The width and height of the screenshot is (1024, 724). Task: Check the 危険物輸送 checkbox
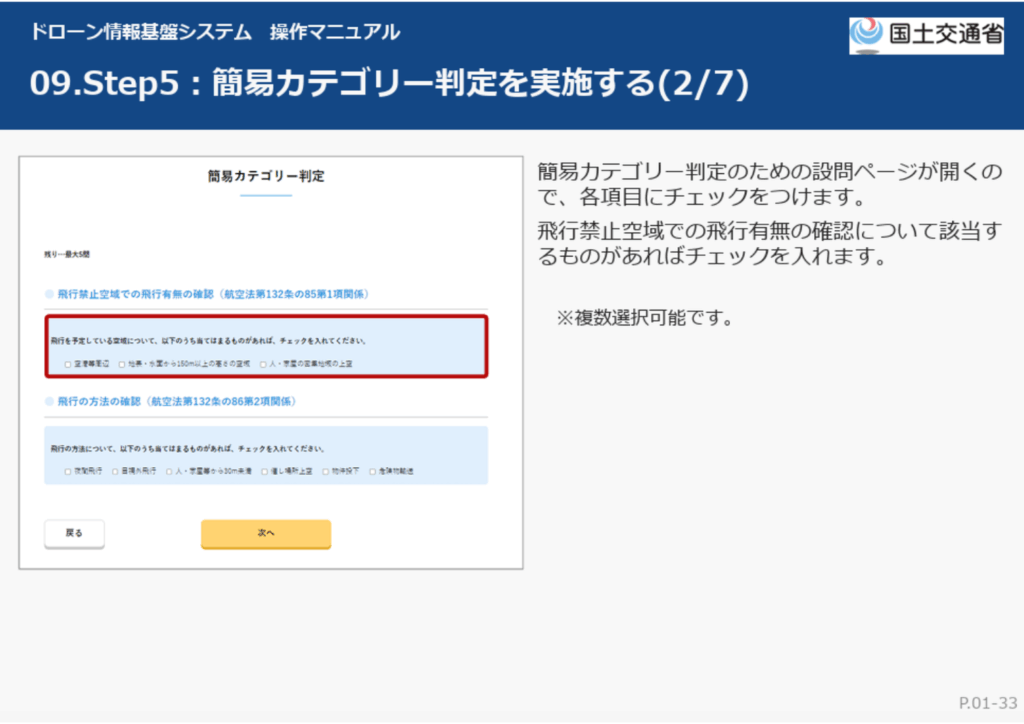pyautogui.click(x=372, y=470)
